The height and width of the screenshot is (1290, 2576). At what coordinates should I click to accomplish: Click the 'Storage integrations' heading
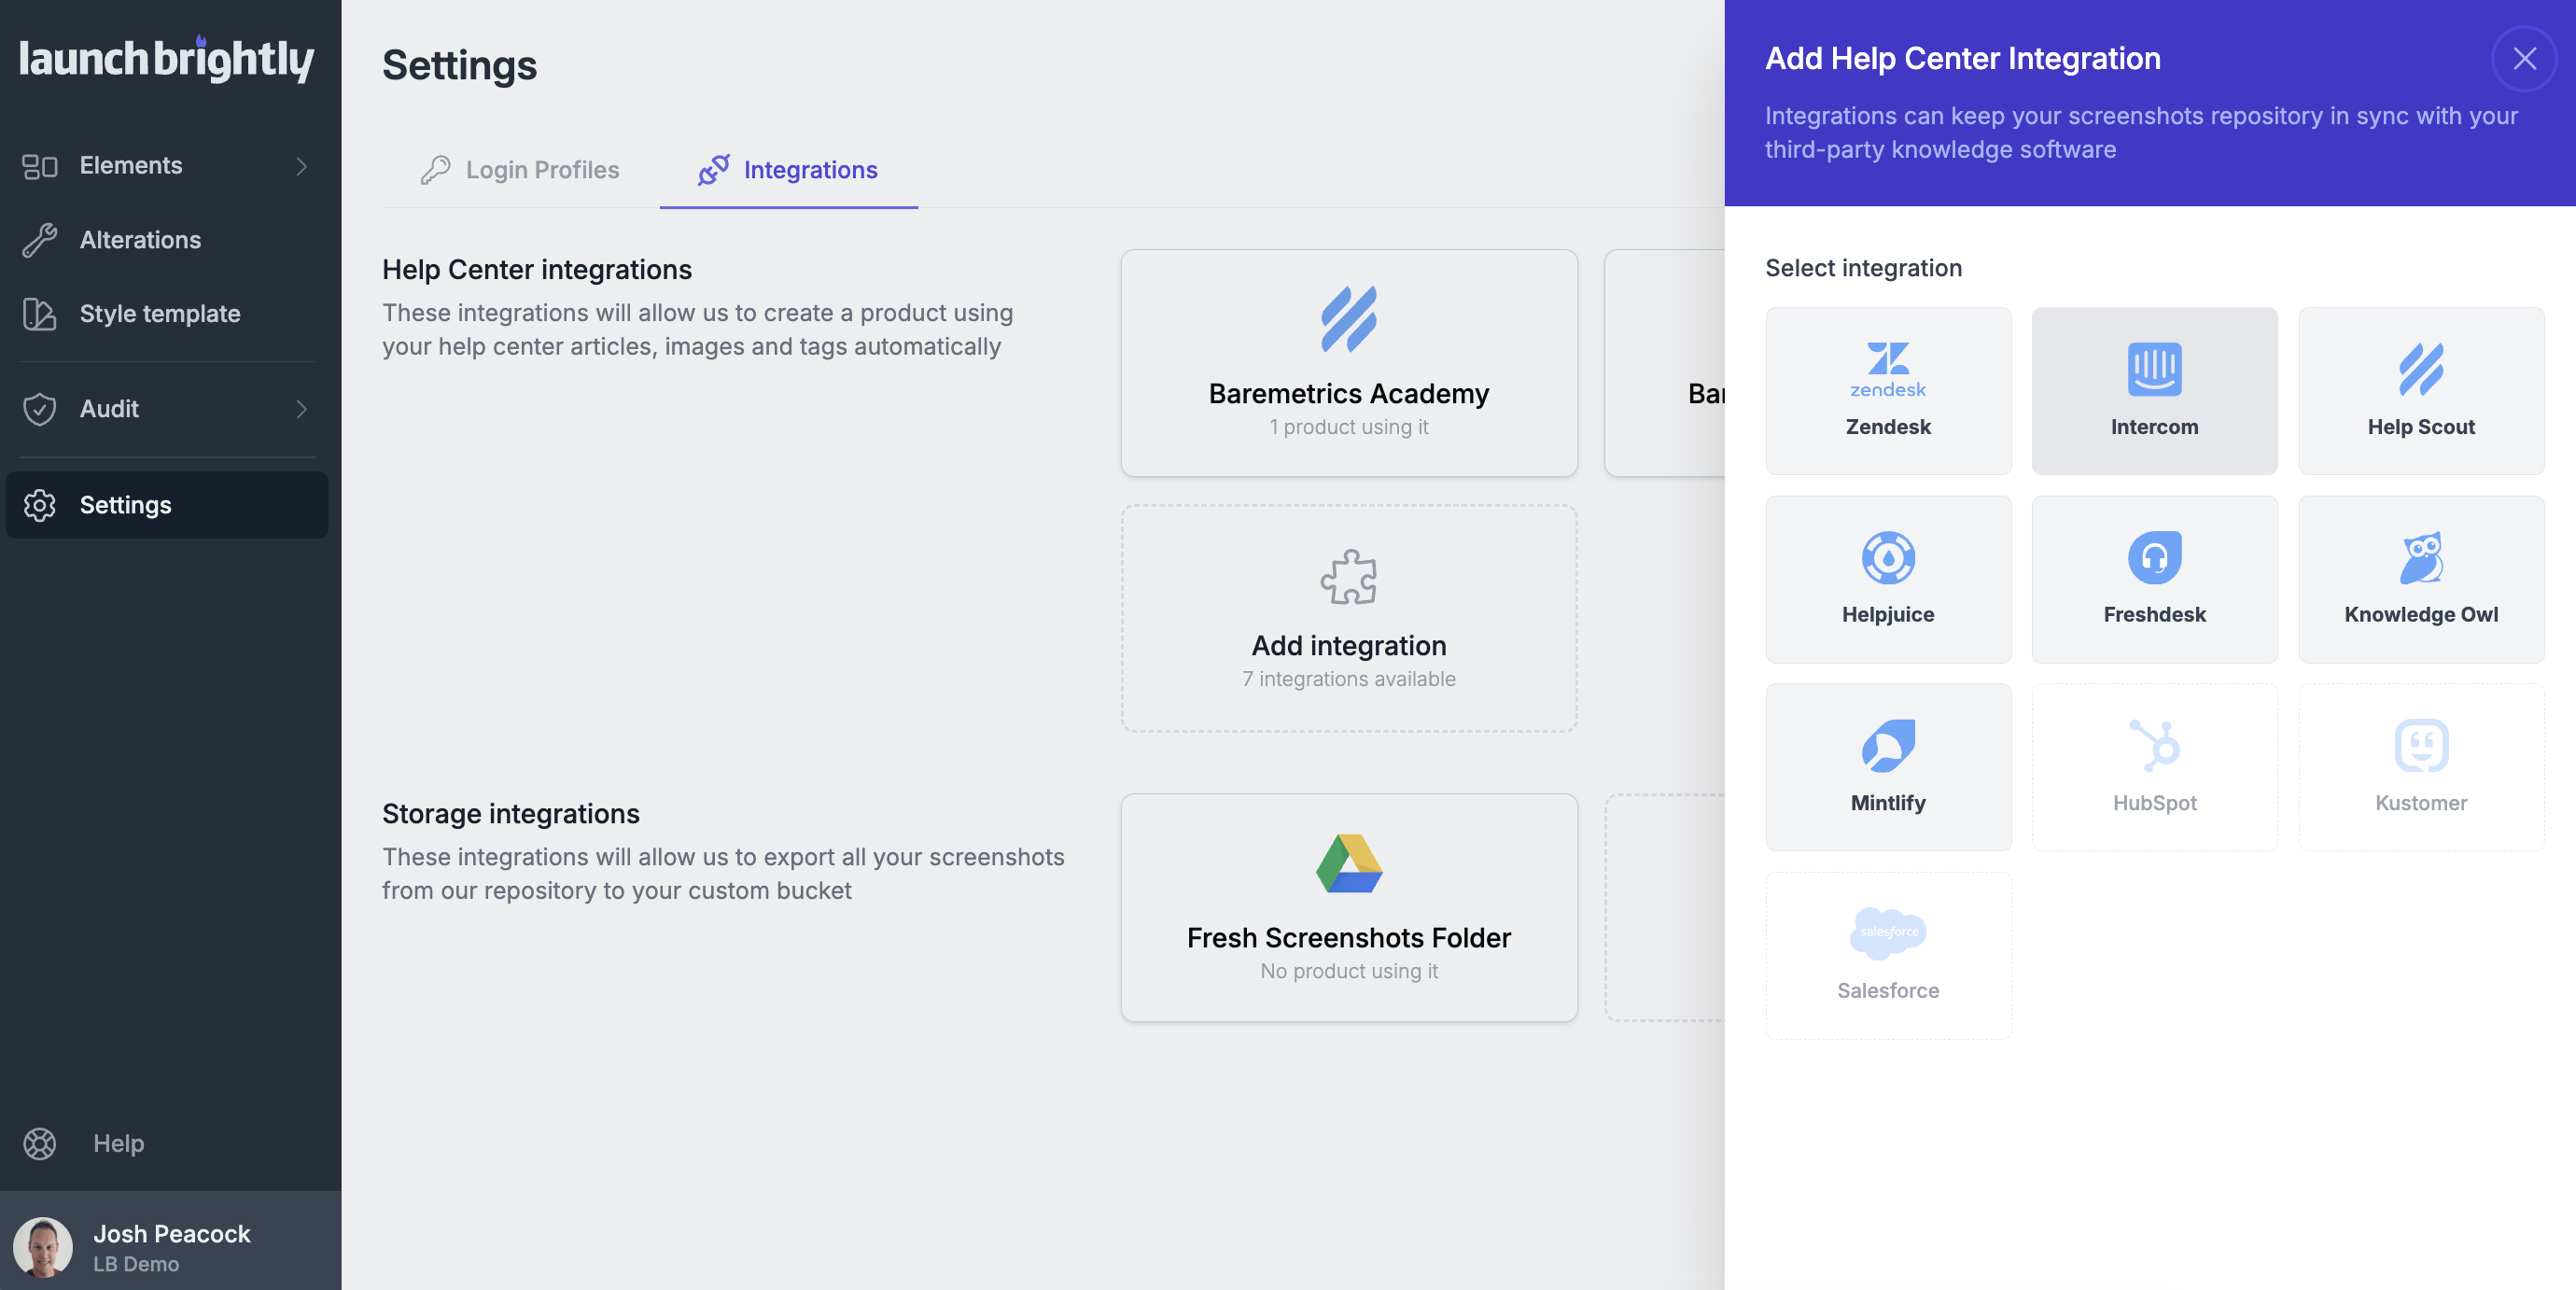point(511,814)
